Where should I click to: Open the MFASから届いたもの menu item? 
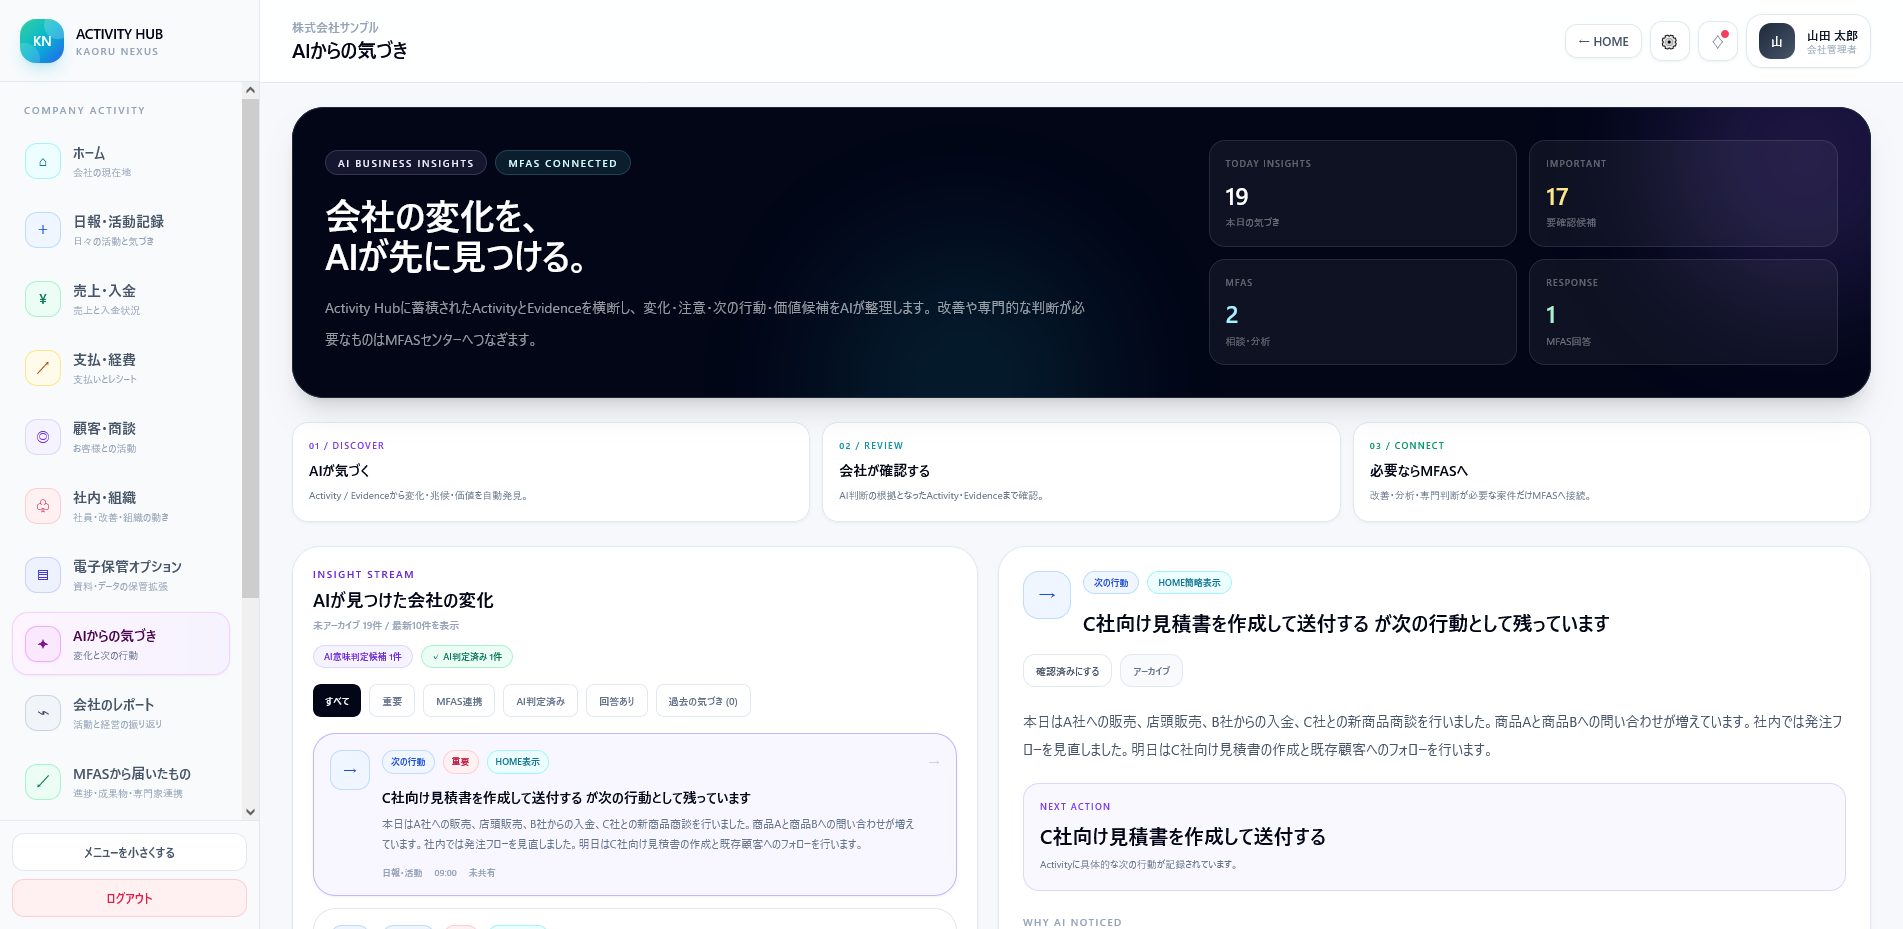pos(121,782)
